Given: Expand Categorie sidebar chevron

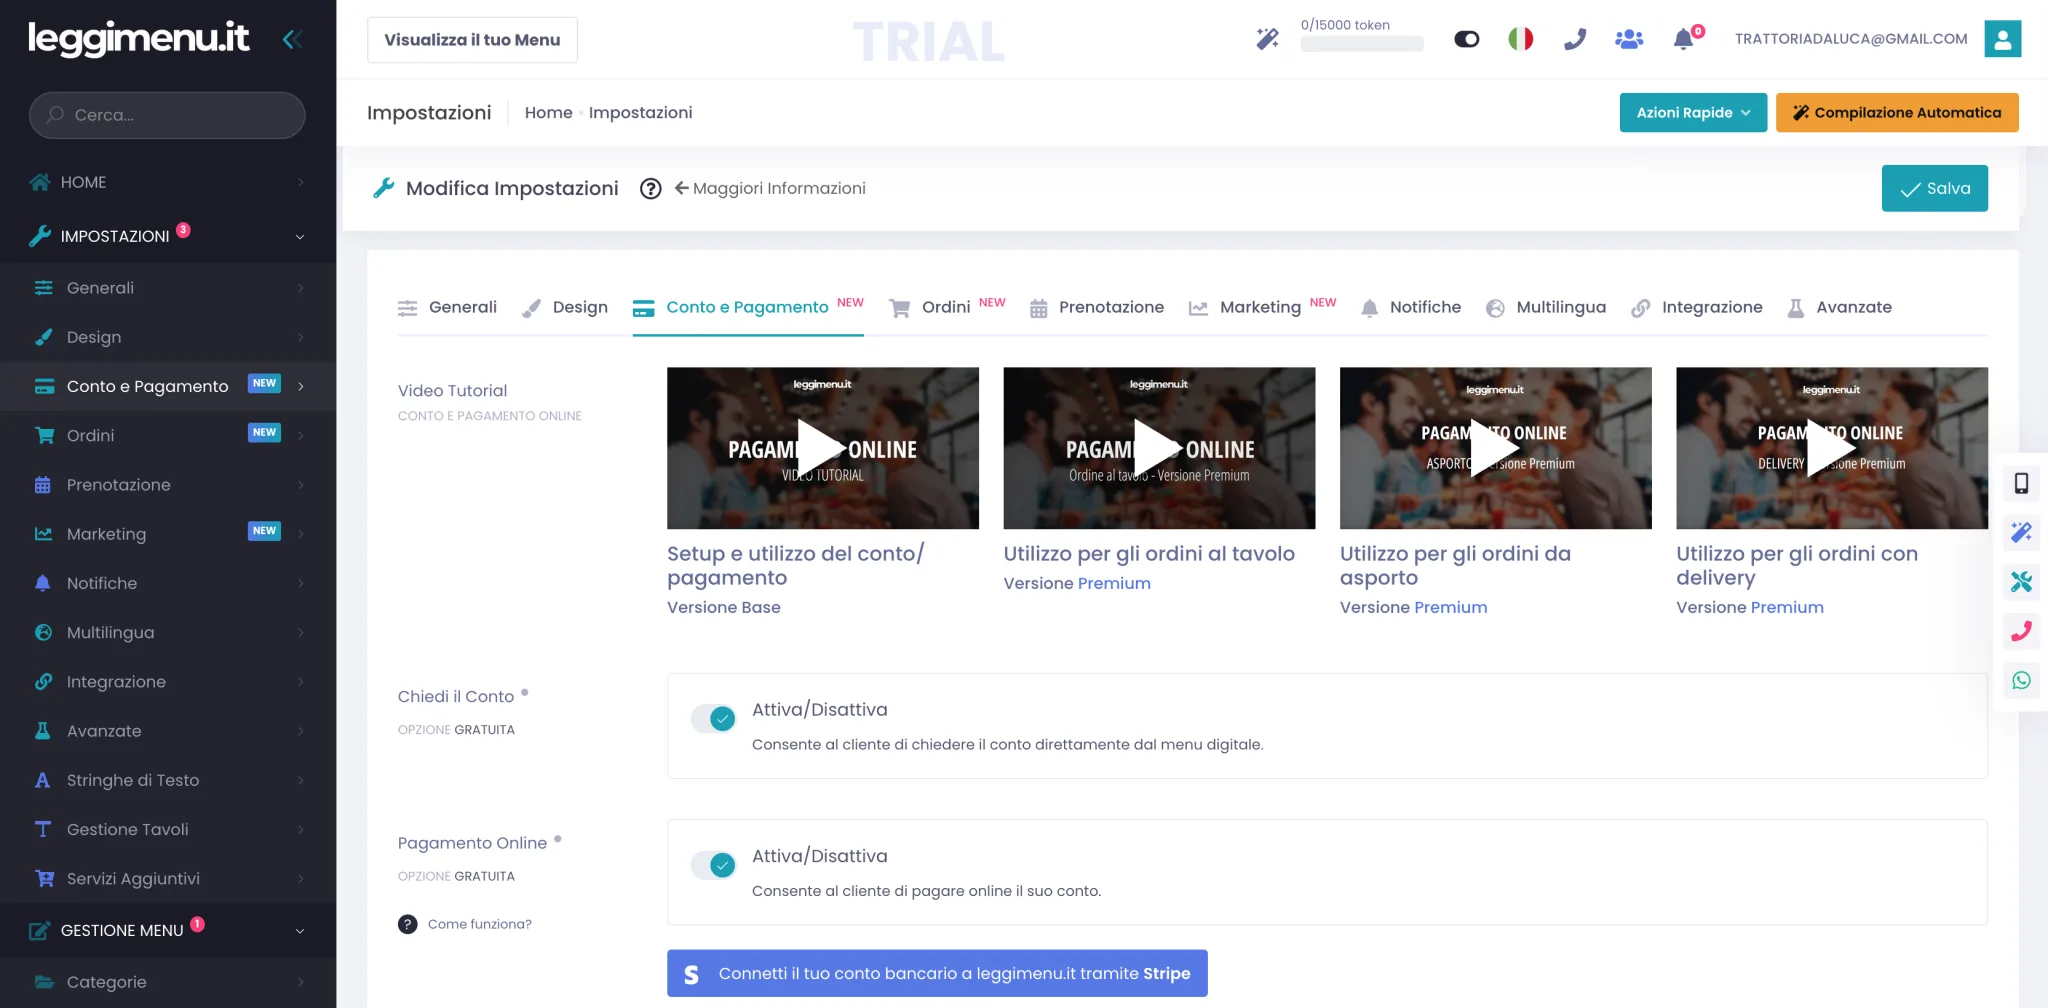Looking at the screenshot, I should click(300, 982).
